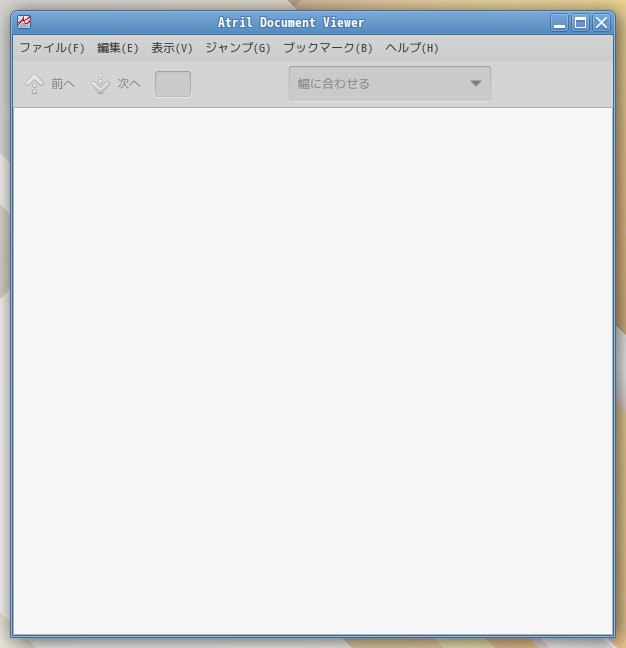
Task: Click the 前へ button label
Action: coord(63,84)
